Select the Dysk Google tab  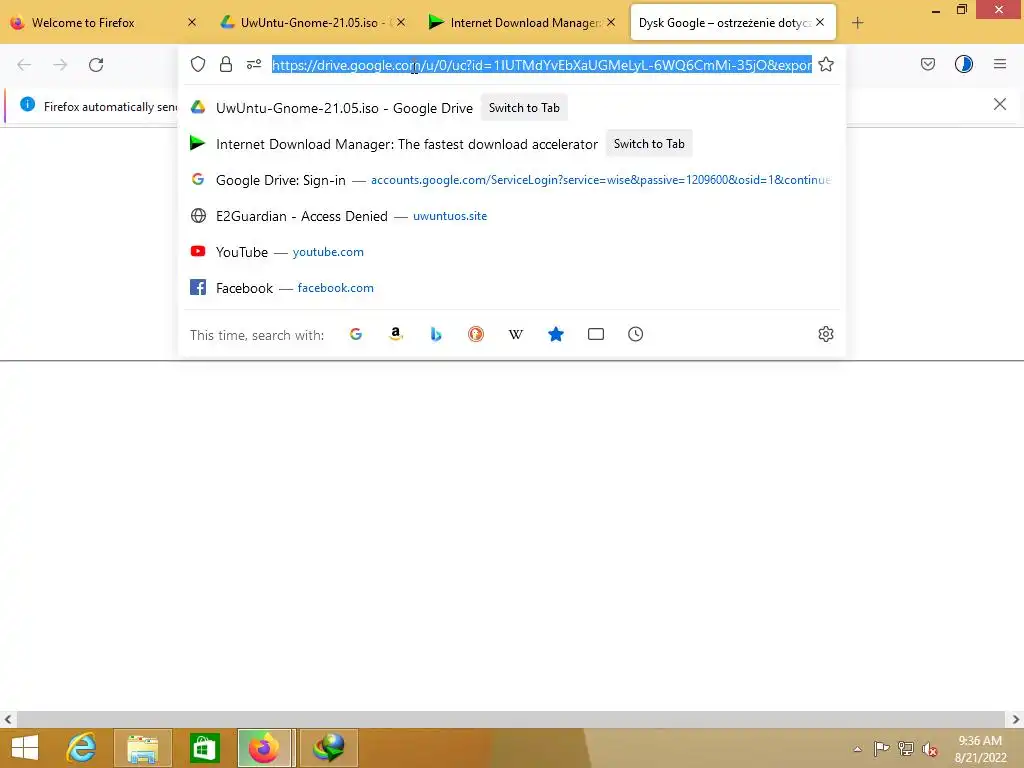[x=724, y=23]
